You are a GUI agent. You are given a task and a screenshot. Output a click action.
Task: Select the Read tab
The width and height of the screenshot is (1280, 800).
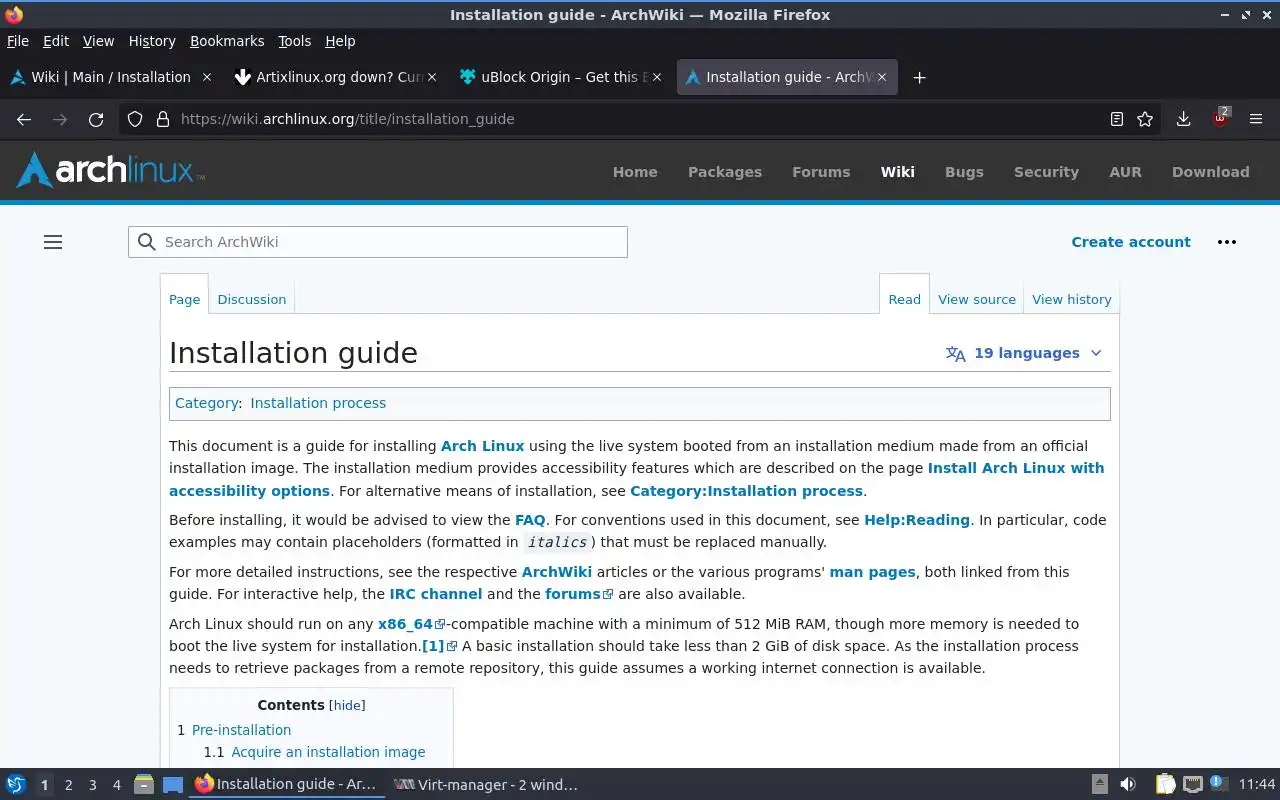pos(904,299)
